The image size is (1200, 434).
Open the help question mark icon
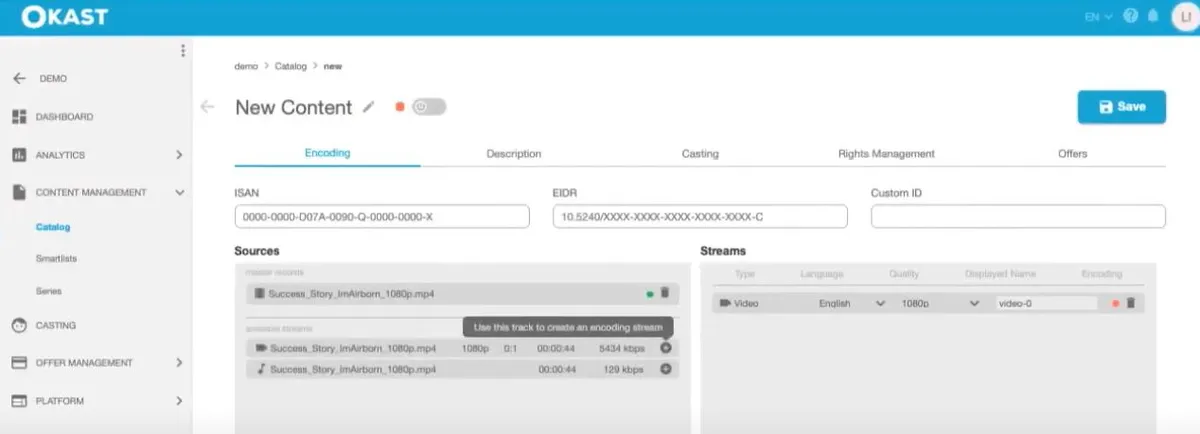coord(1131,17)
